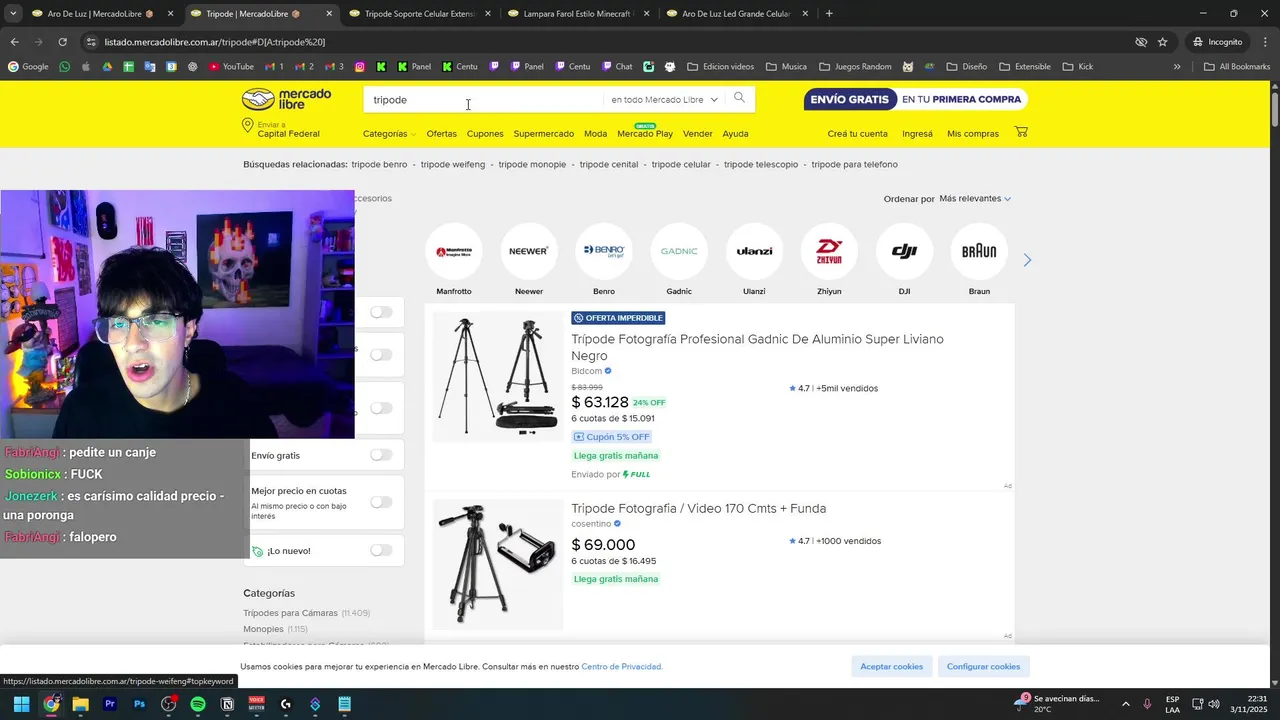Open Notion from the taskbar

227,704
